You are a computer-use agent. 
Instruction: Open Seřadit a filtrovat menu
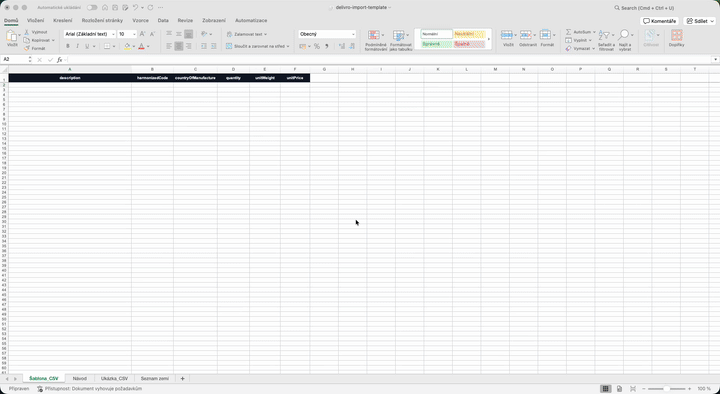(x=606, y=40)
